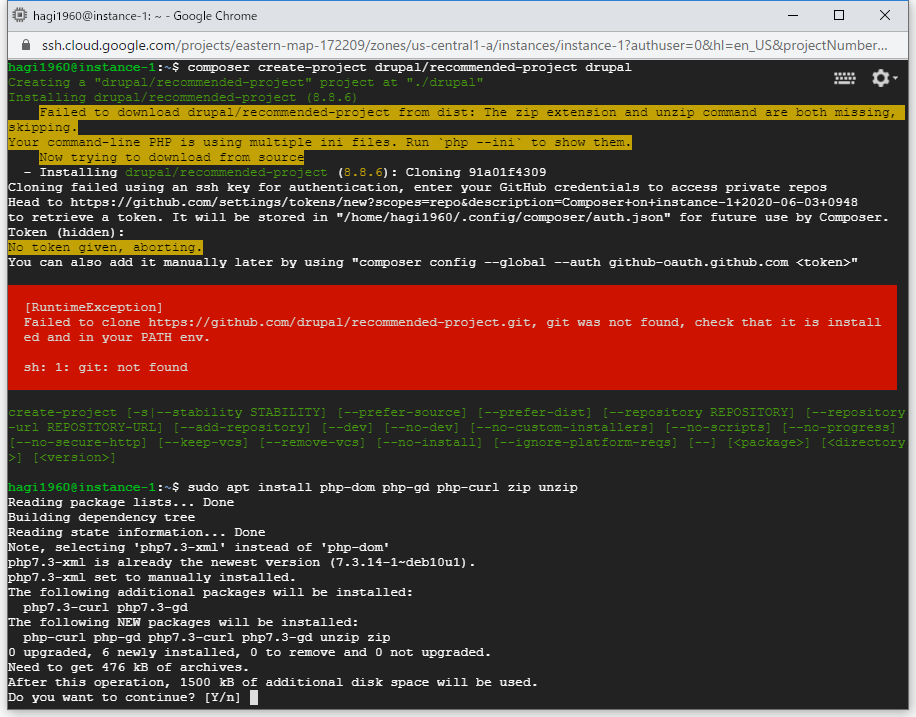The image size is (916, 717).
Task: Maximize the Chrome SSH window
Action: pyautogui.click(x=839, y=16)
